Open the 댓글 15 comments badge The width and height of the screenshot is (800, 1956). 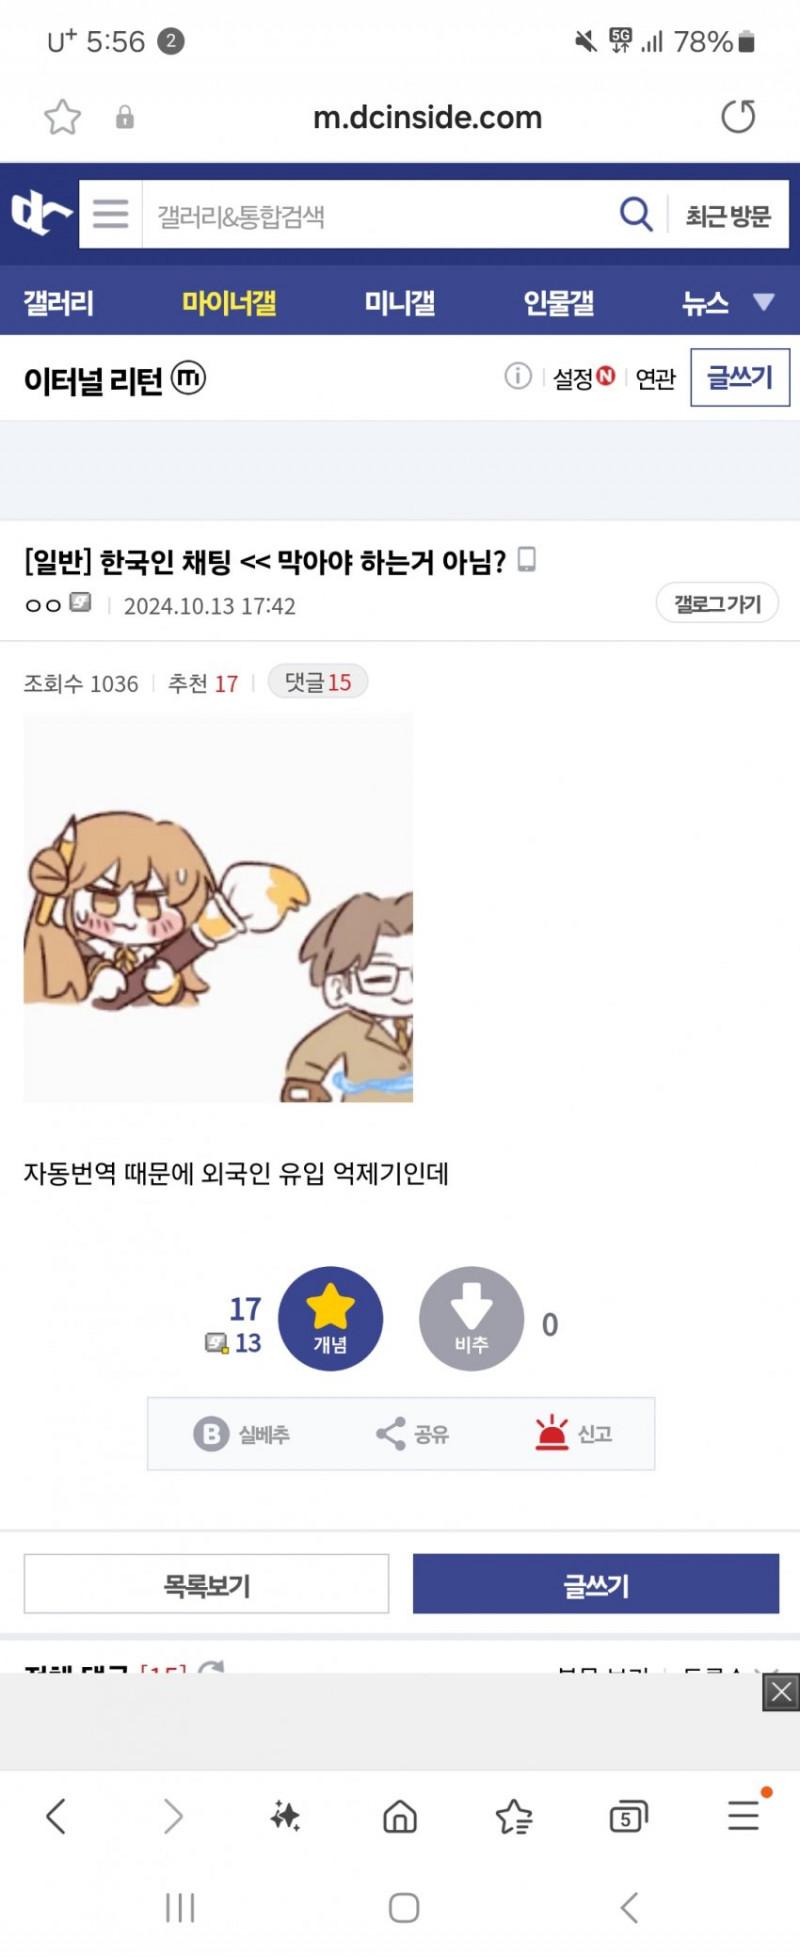tap(318, 682)
